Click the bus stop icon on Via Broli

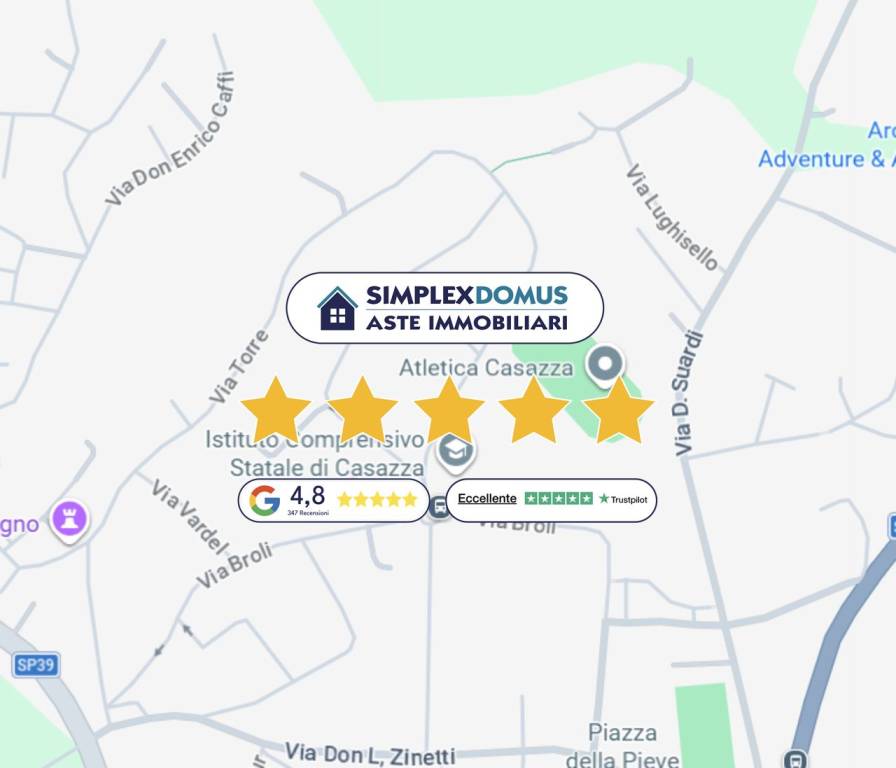439,506
